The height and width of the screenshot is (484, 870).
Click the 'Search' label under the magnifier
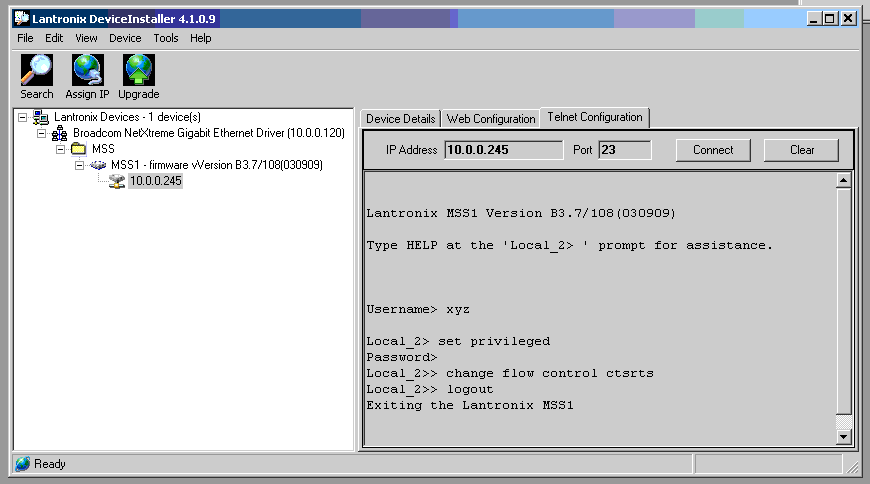point(37,94)
